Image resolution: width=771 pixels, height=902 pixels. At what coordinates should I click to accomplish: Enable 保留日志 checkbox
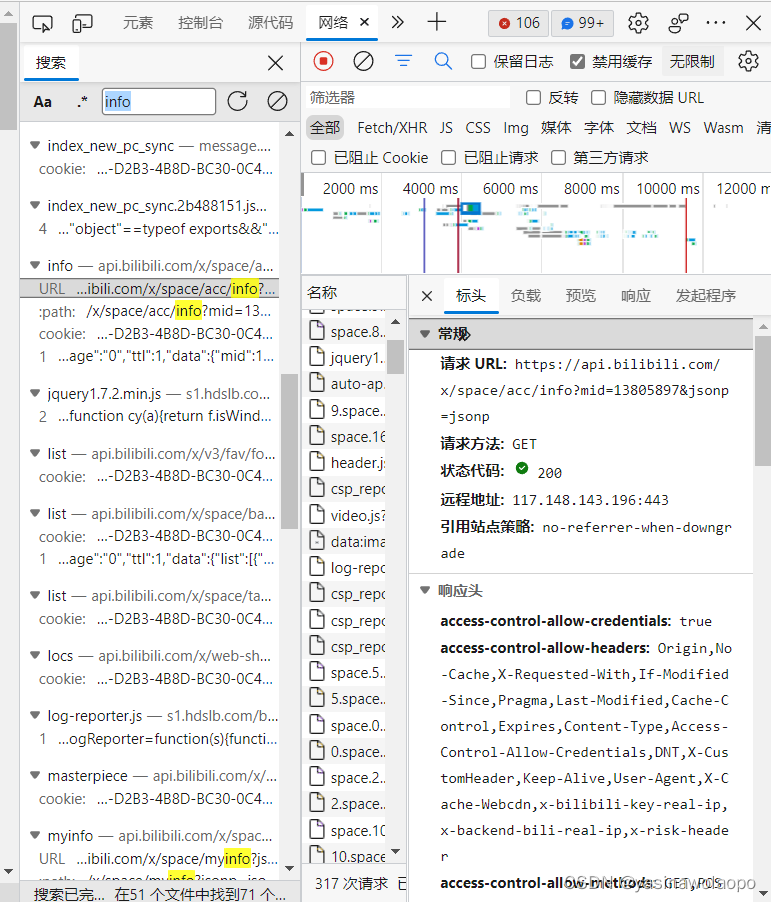coord(478,62)
